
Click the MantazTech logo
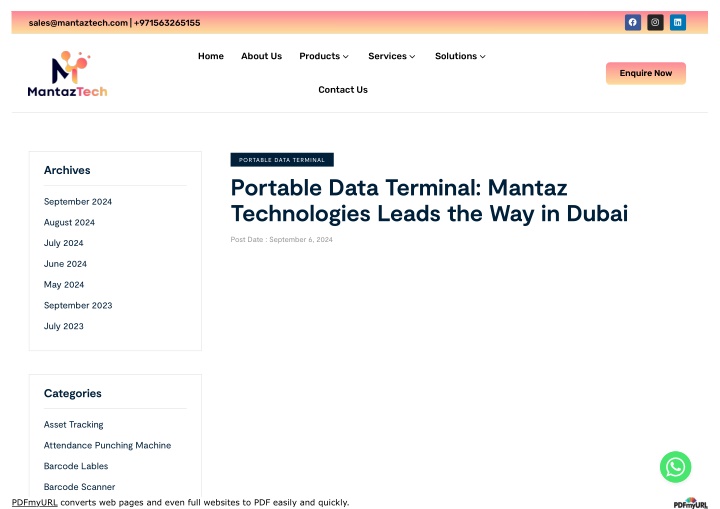coord(68,75)
